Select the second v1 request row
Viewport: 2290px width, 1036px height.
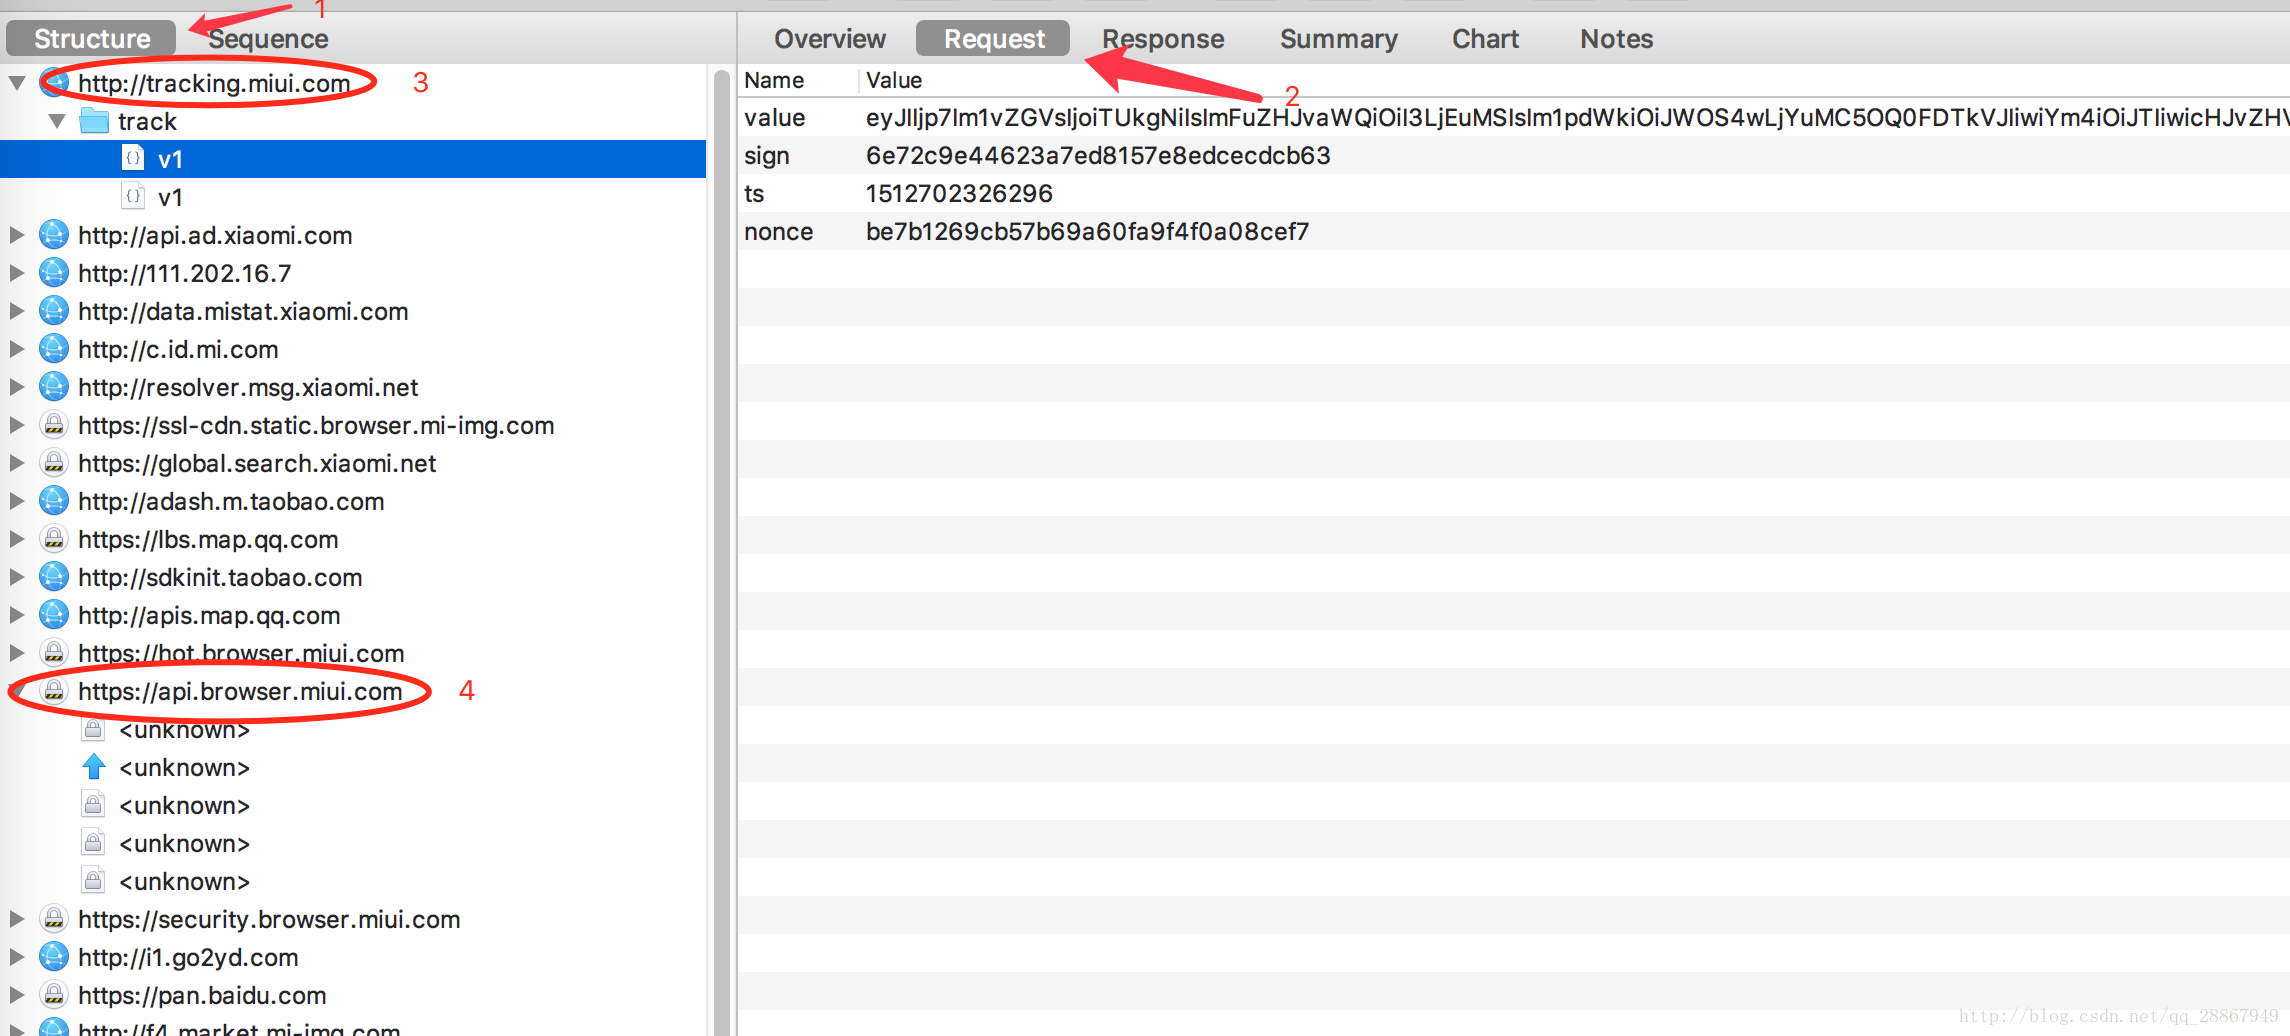pyautogui.click(x=353, y=197)
